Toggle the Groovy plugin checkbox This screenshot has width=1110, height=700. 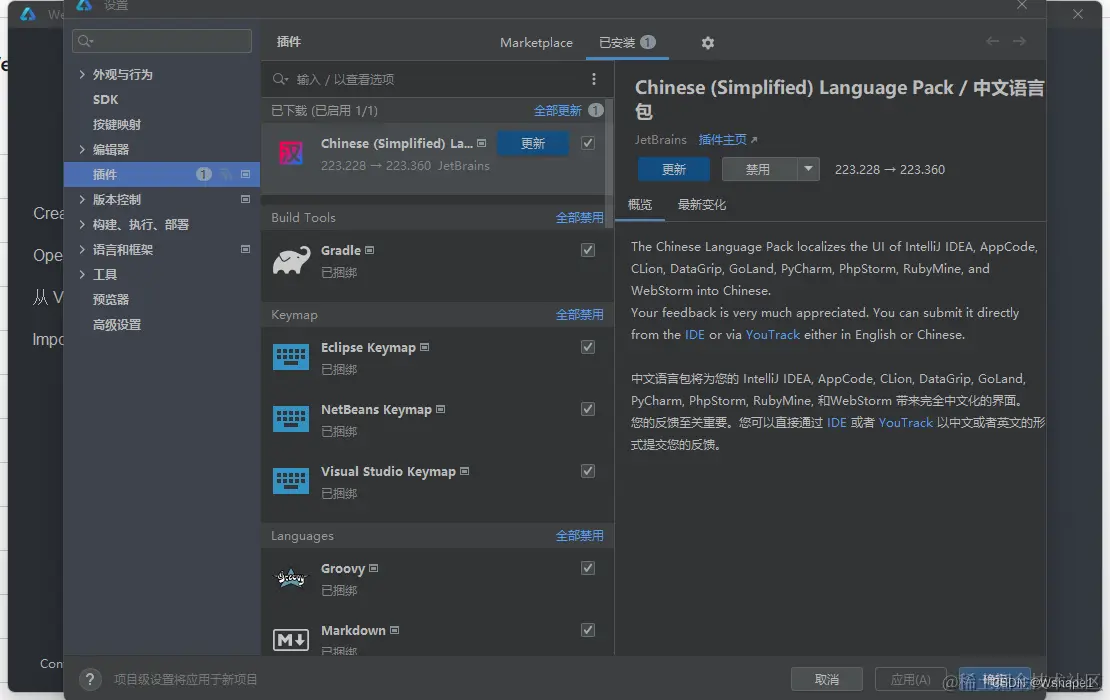coord(588,568)
